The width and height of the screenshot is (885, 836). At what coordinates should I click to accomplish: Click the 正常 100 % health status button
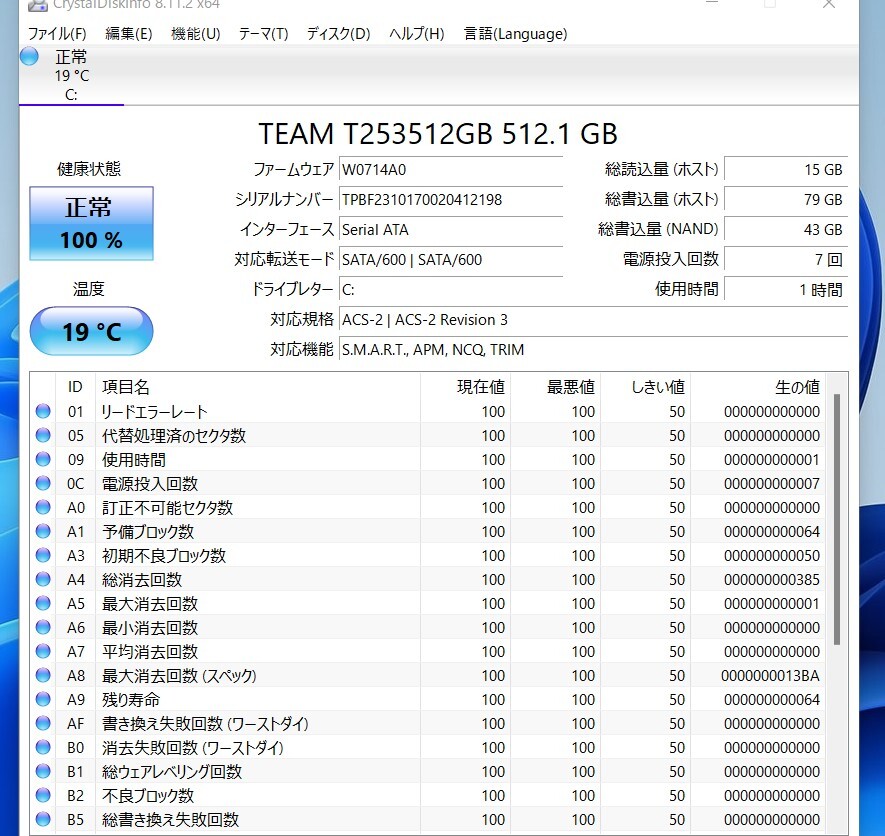point(91,224)
